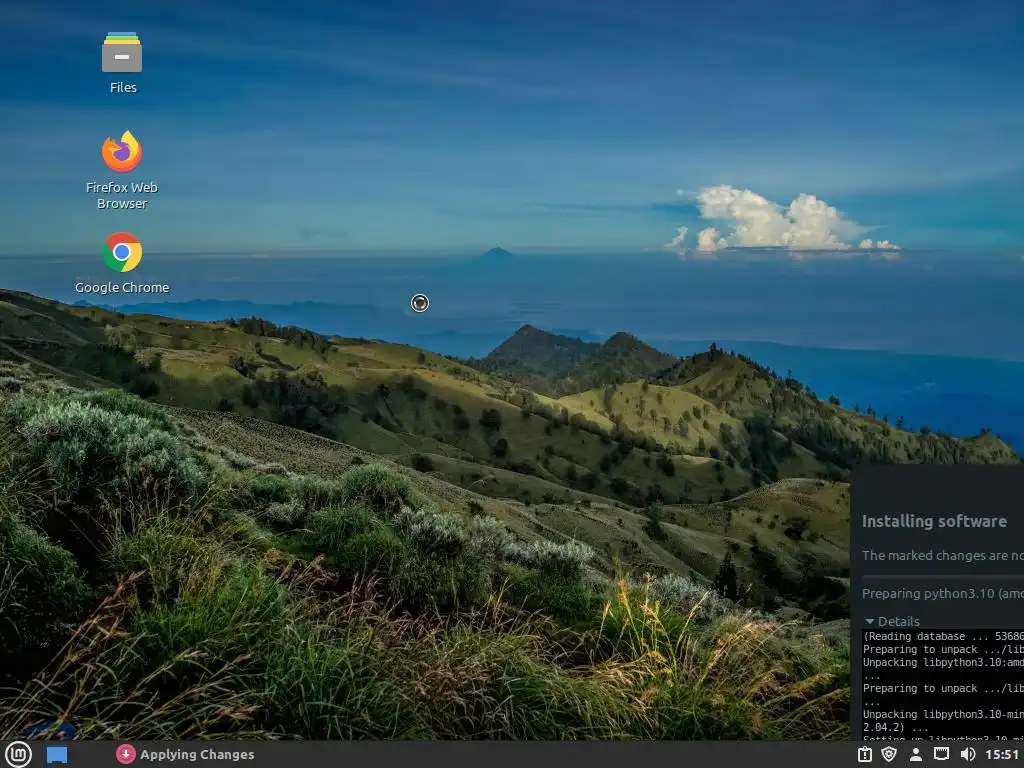Click the volume speaker tray icon
This screenshot has height=768, width=1024.
(968, 755)
